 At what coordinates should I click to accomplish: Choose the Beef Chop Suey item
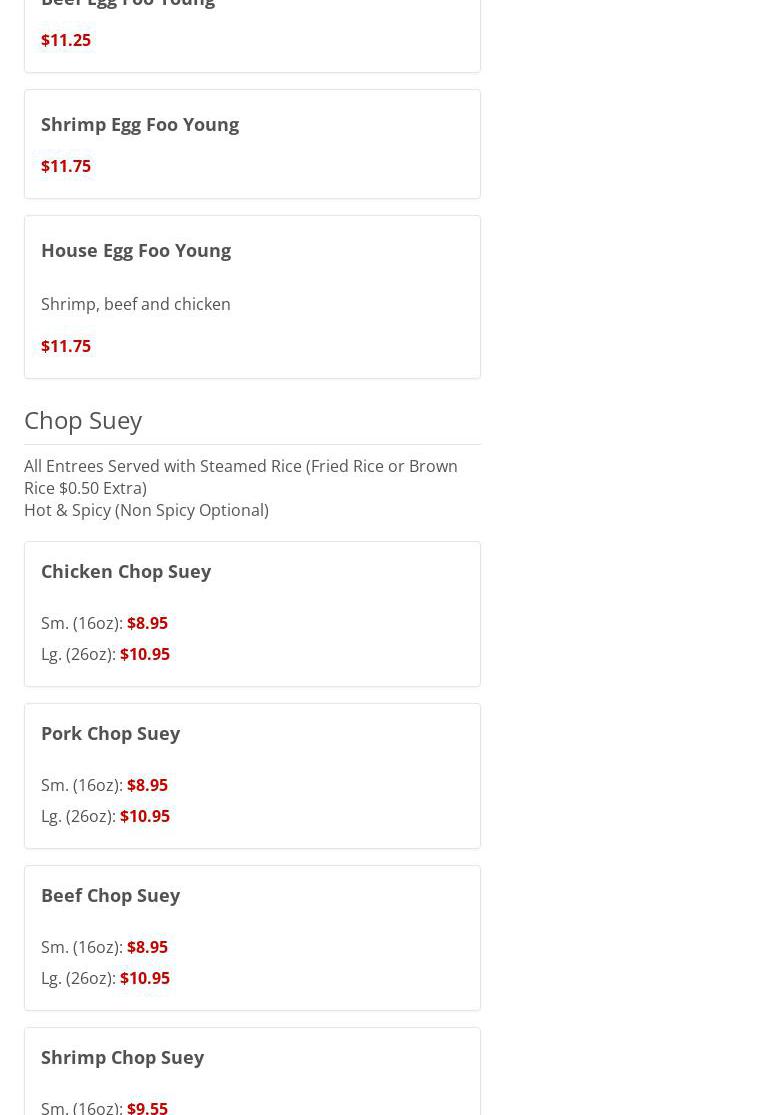[110, 895]
